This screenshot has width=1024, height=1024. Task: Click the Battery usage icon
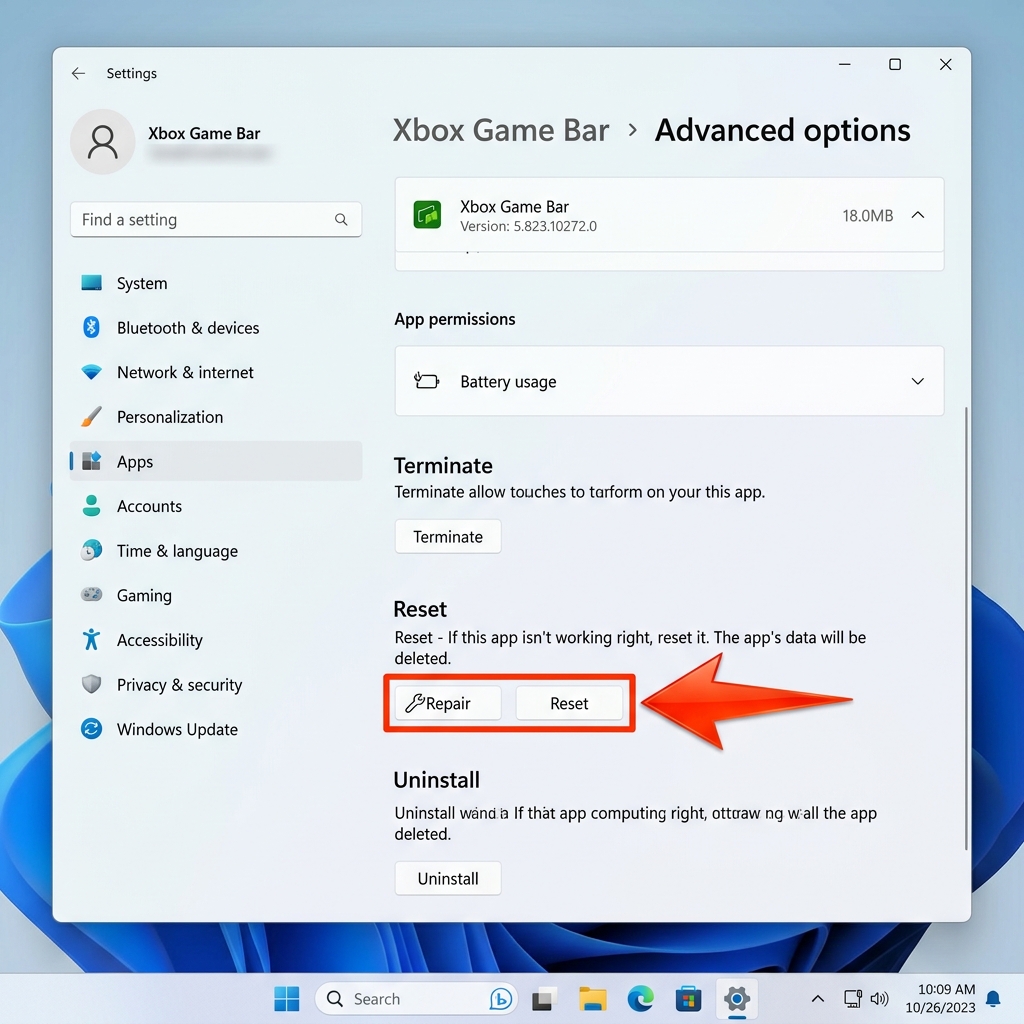(x=426, y=381)
